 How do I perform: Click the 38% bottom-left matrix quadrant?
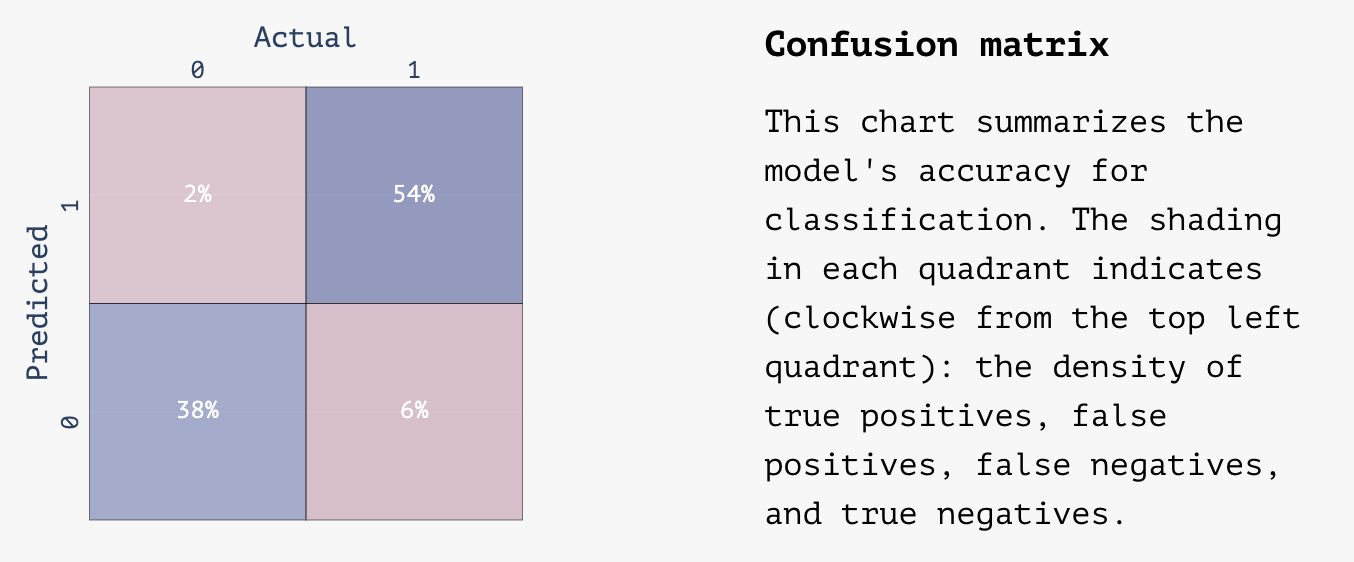[x=197, y=411]
